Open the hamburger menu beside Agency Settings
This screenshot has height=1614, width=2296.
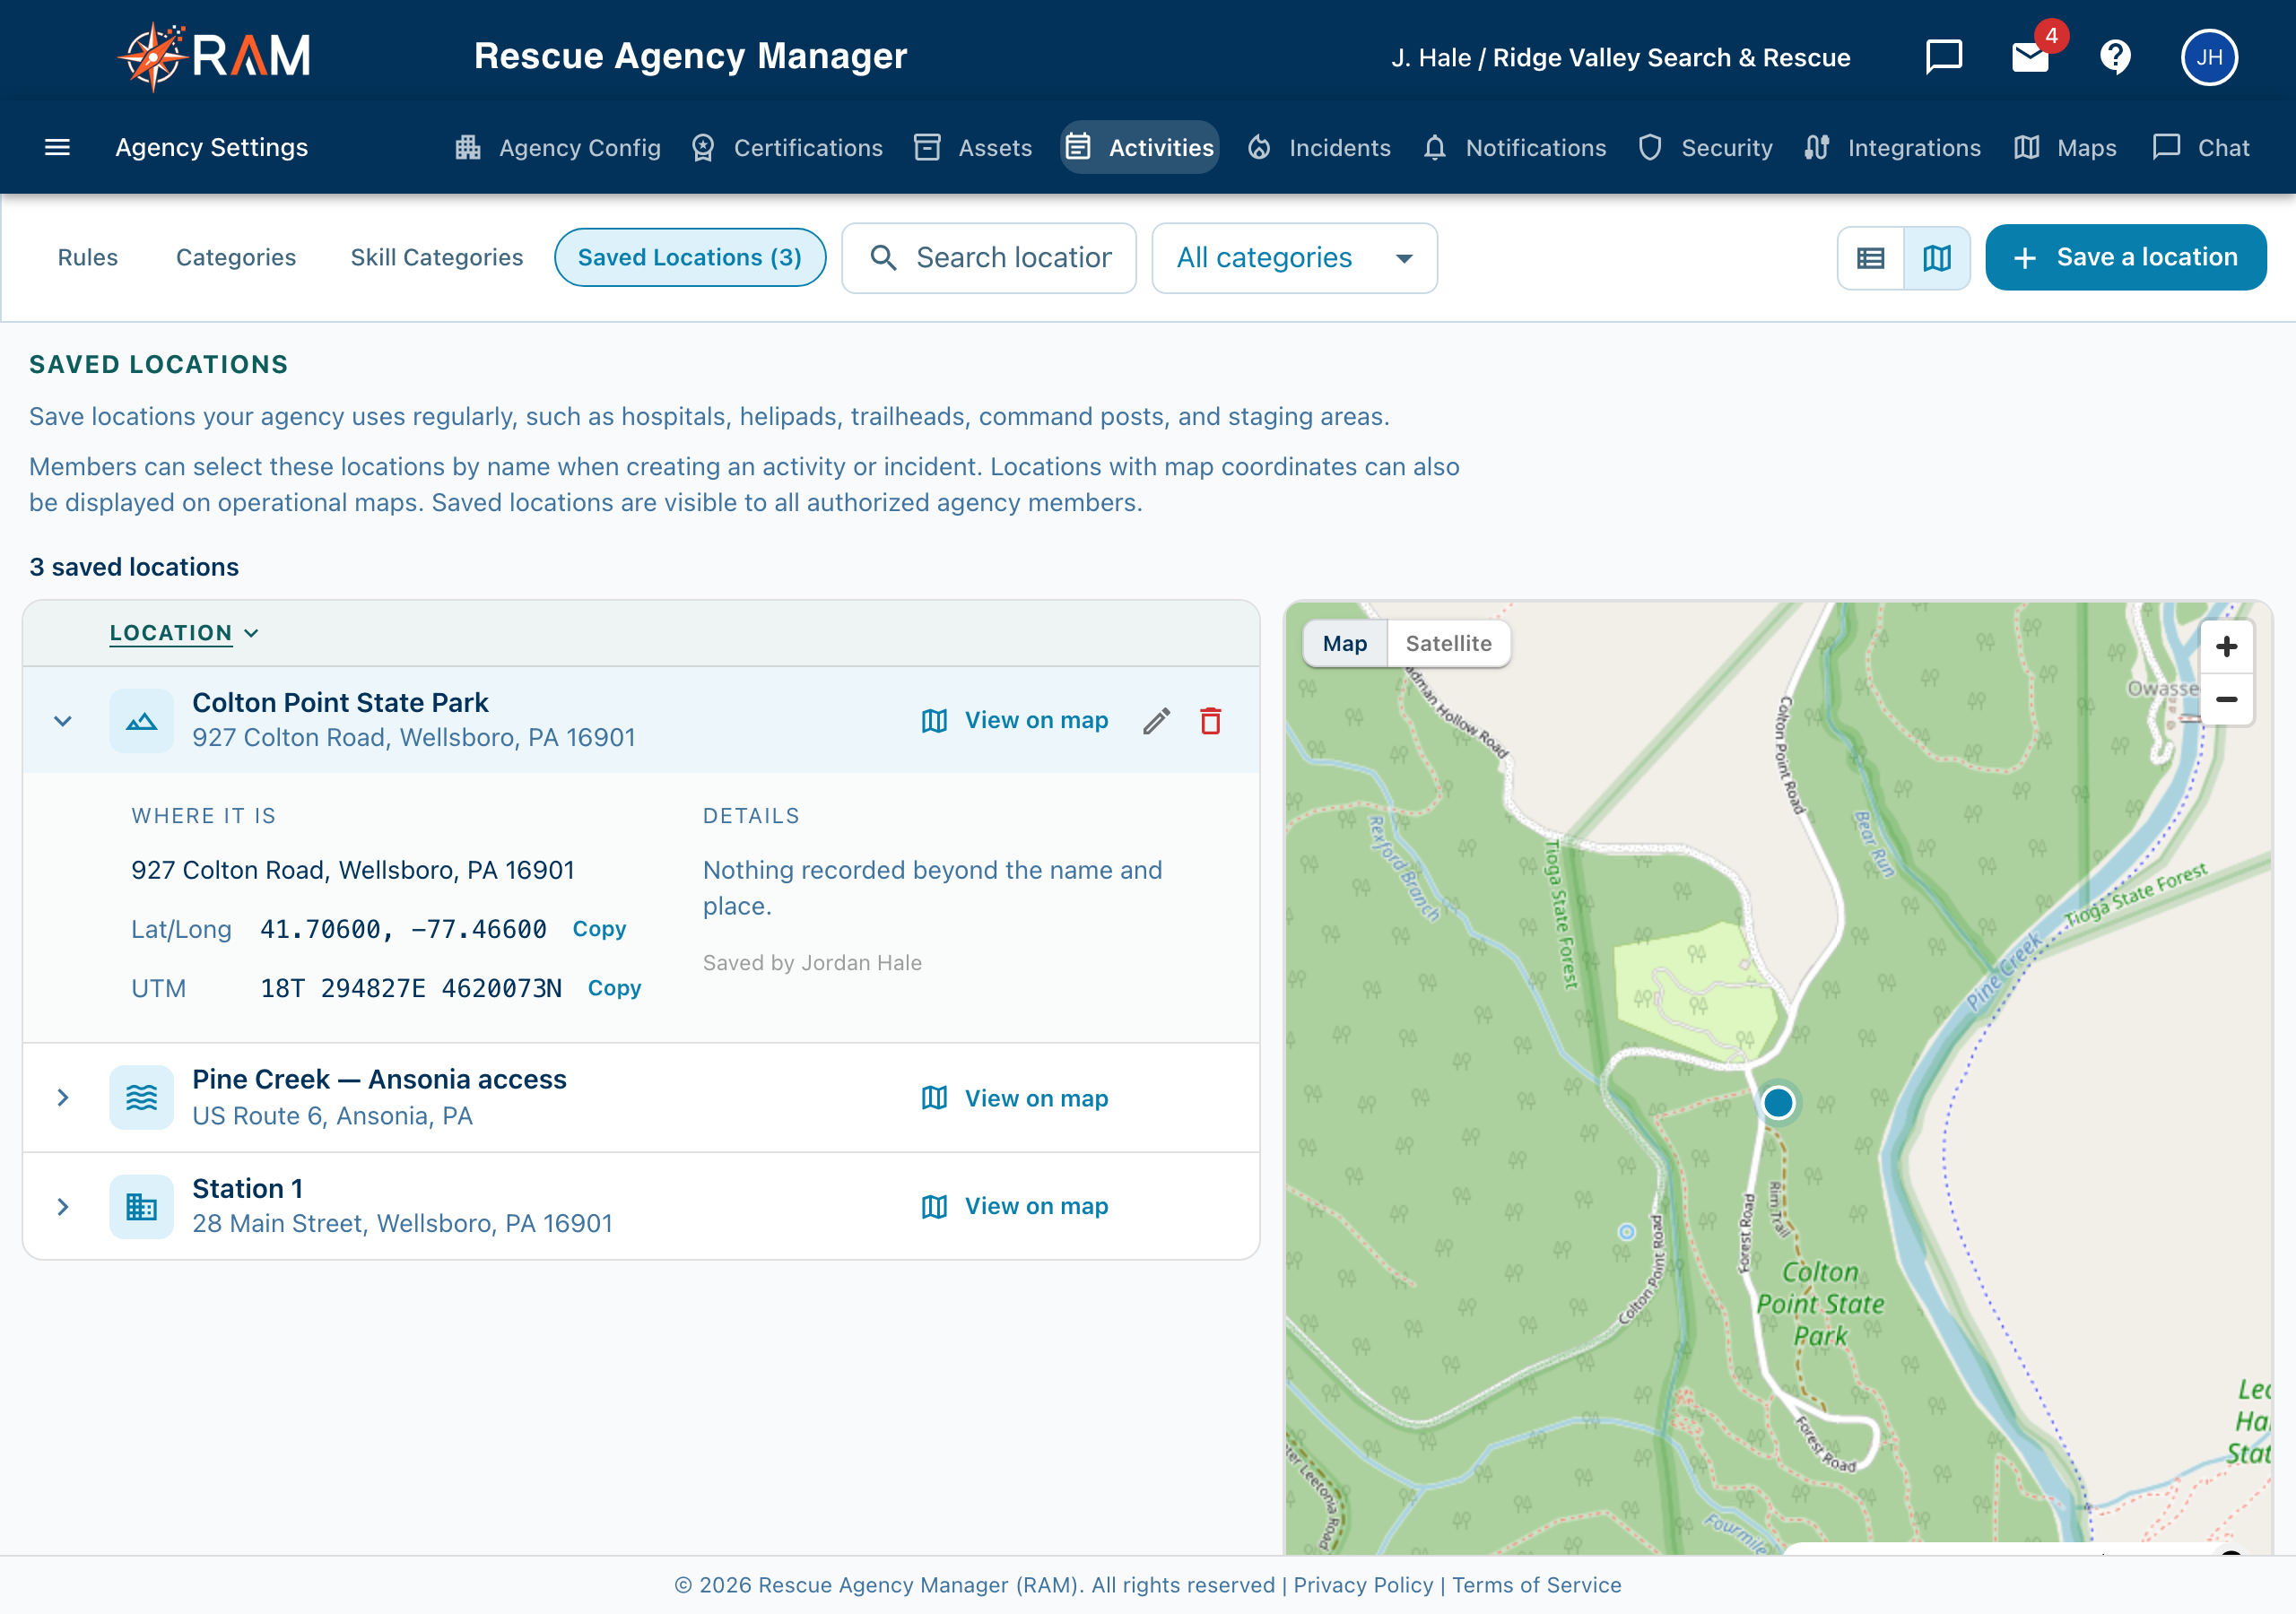[x=57, y=147]
